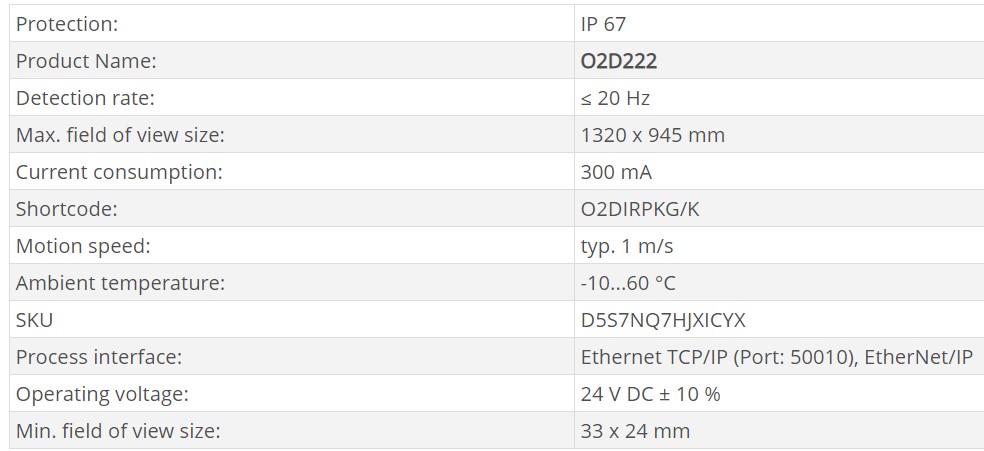Click the Current consumption label
The width and height of the screenshot is (984, 451).
coord(119,172)
